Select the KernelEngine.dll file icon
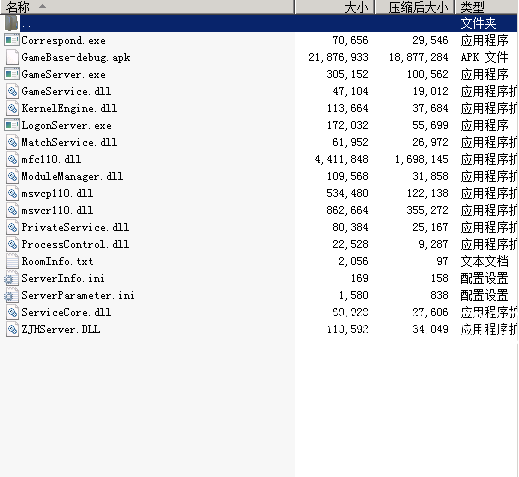Image resolution: width=519 pixels, height=477 pixels. tap(12, 108)
